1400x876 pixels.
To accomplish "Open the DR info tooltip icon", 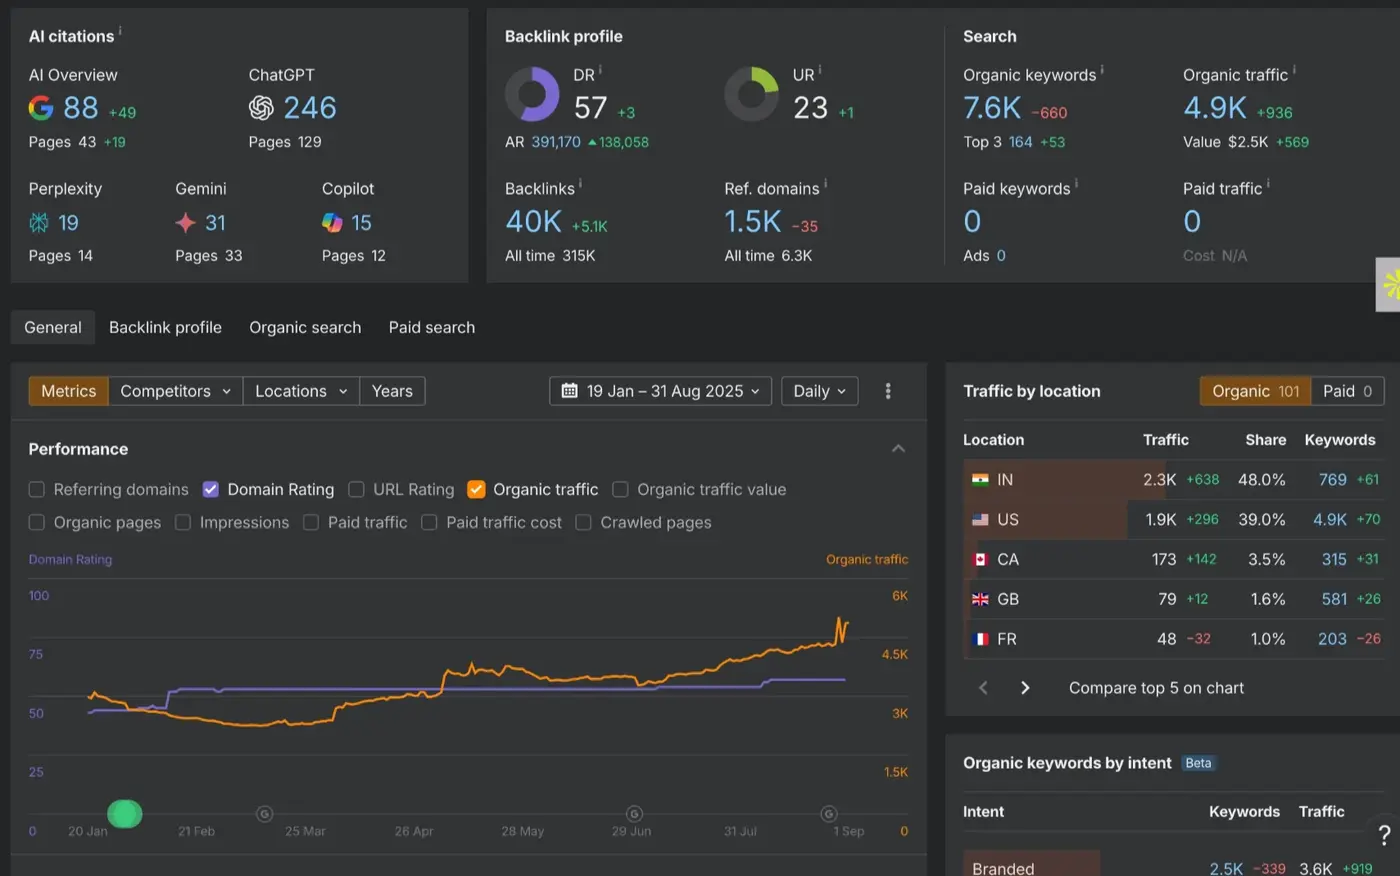I will click(x=600, y=71).
